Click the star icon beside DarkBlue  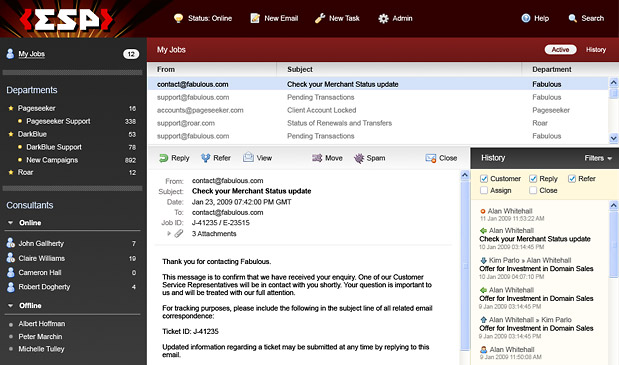click(11, 134)
